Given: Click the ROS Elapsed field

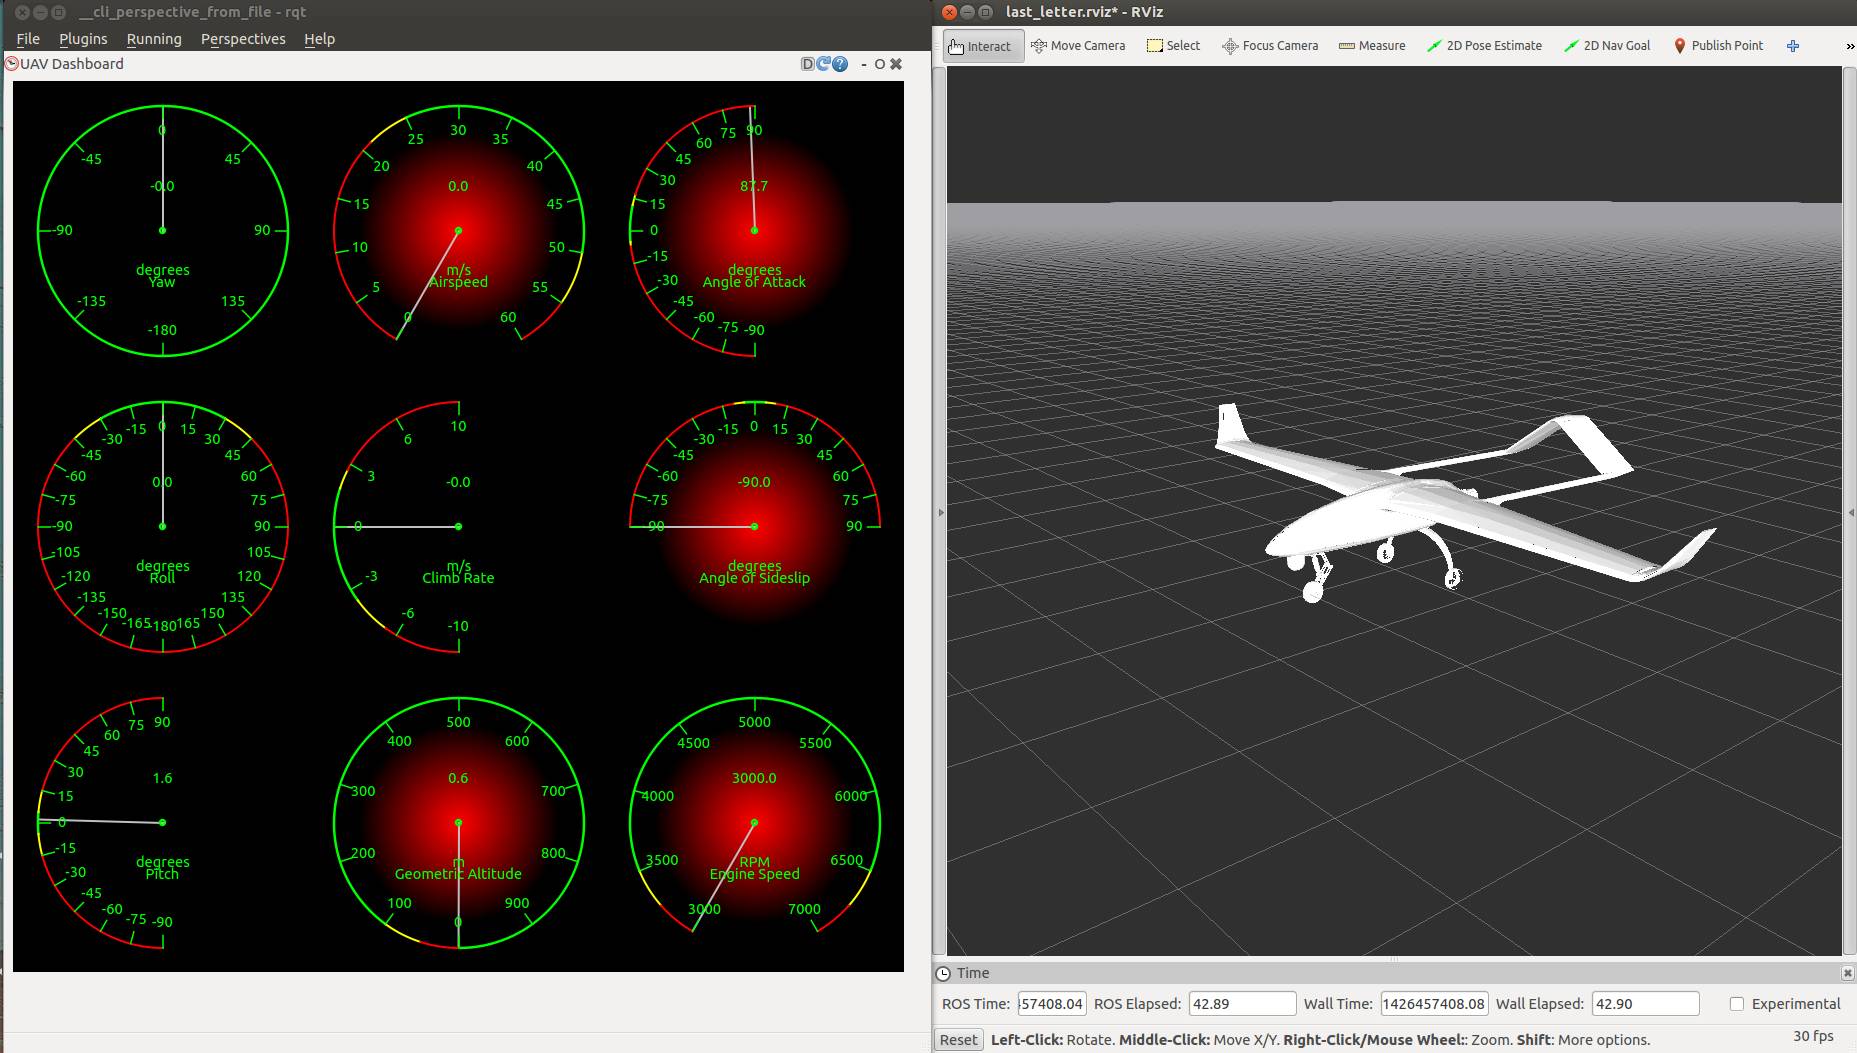Looking at the screenshot, I should 1241,1004.
